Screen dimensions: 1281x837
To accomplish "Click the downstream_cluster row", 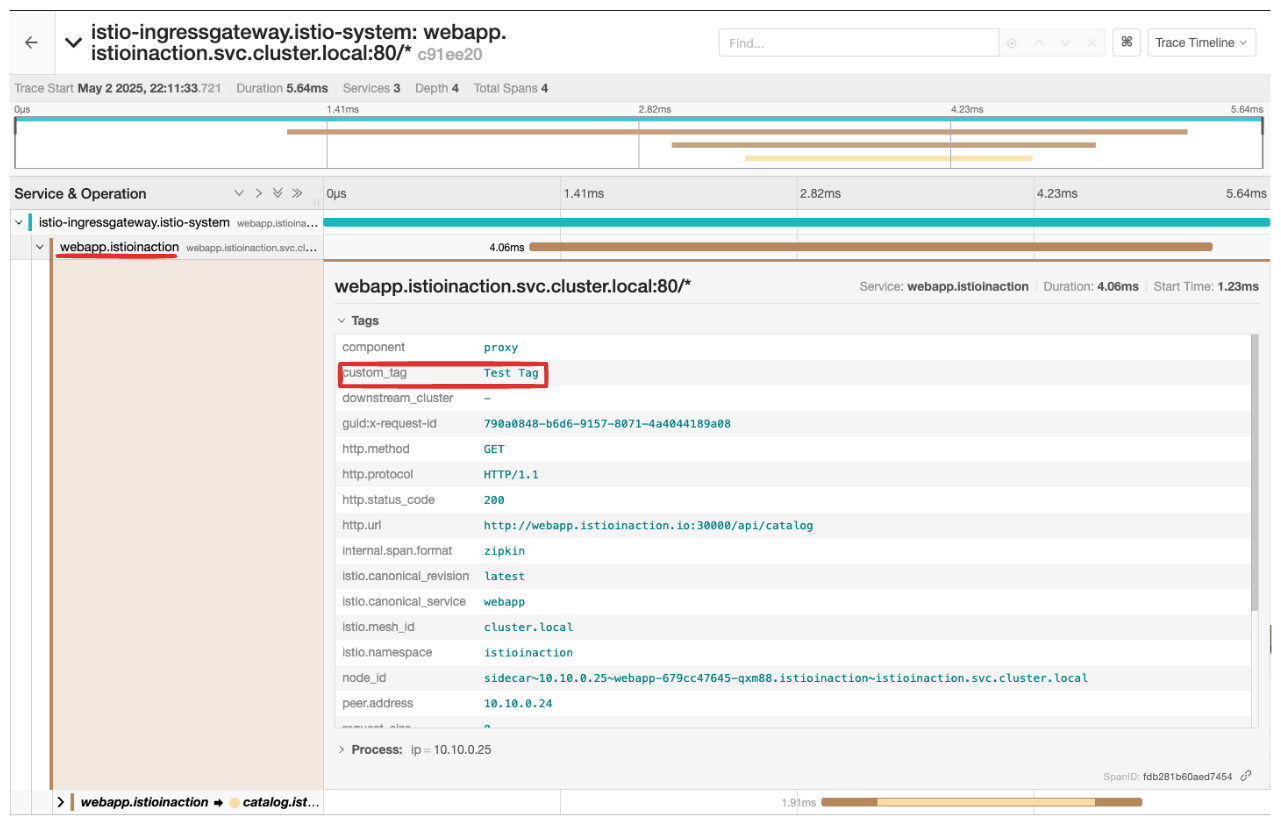I will [x=794, y=398].
